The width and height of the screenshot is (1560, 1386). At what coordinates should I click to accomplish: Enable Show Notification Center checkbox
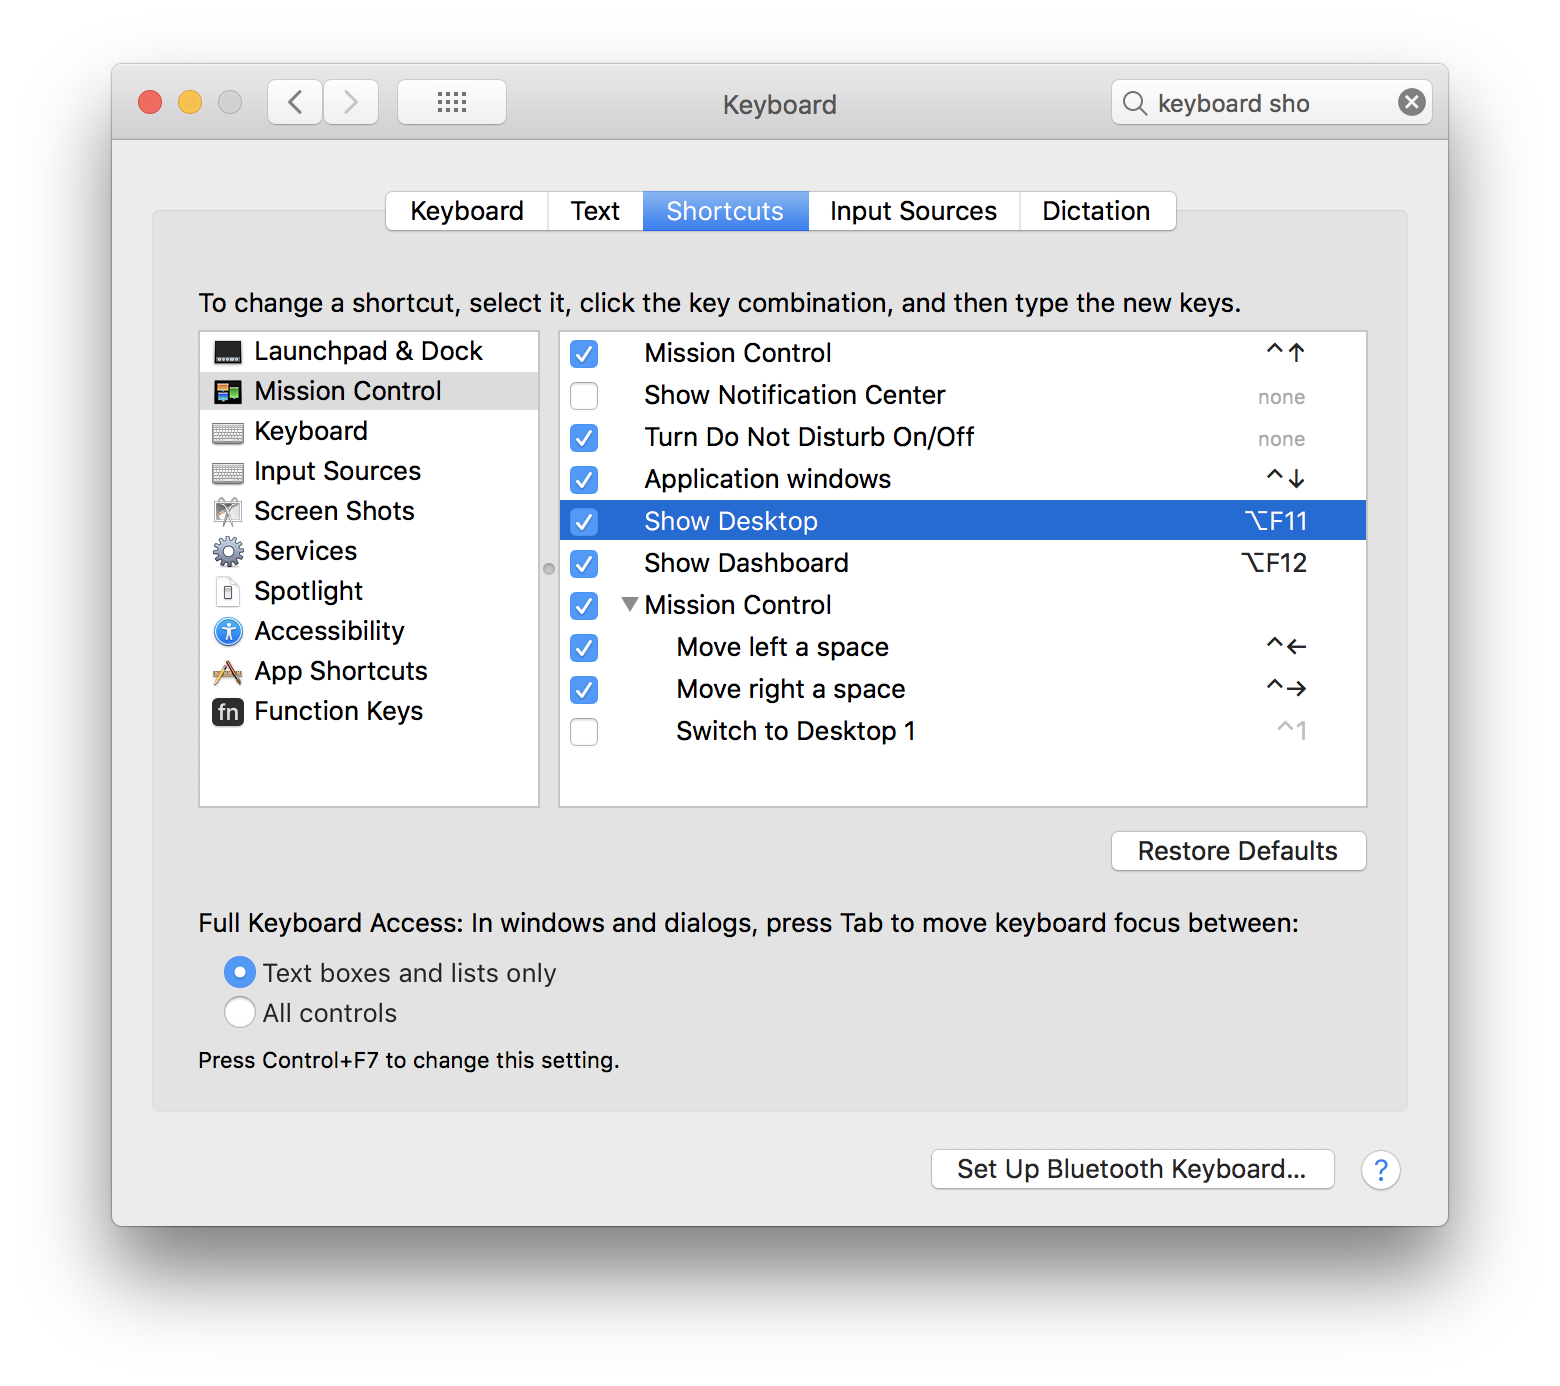pos(584,396)
